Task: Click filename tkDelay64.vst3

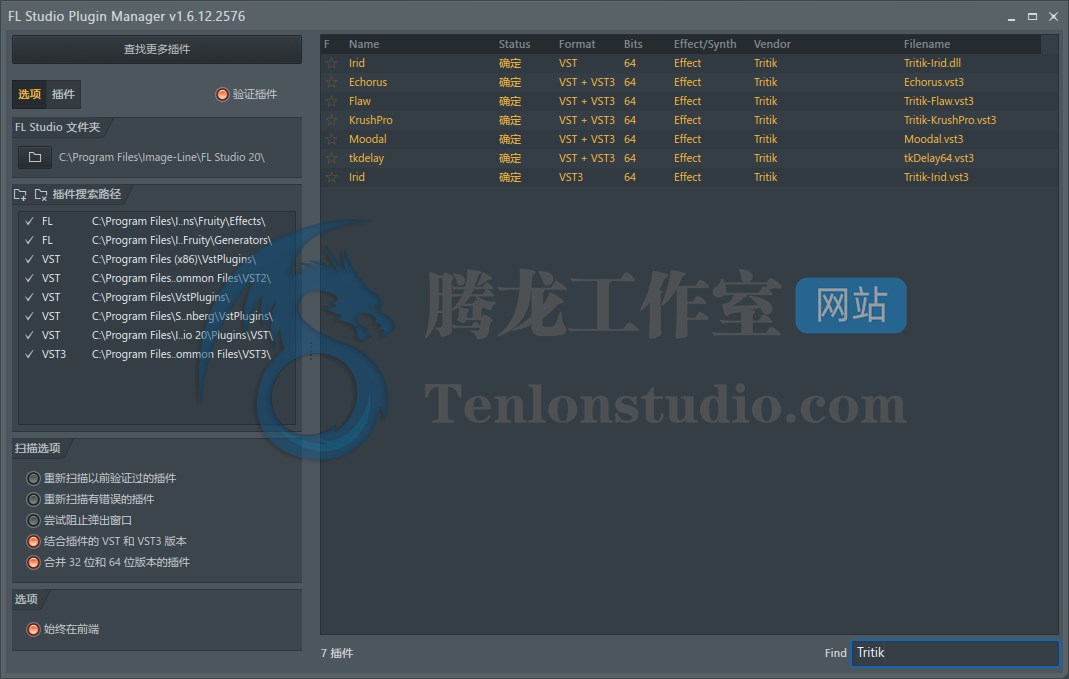Action: pos(939,159)
